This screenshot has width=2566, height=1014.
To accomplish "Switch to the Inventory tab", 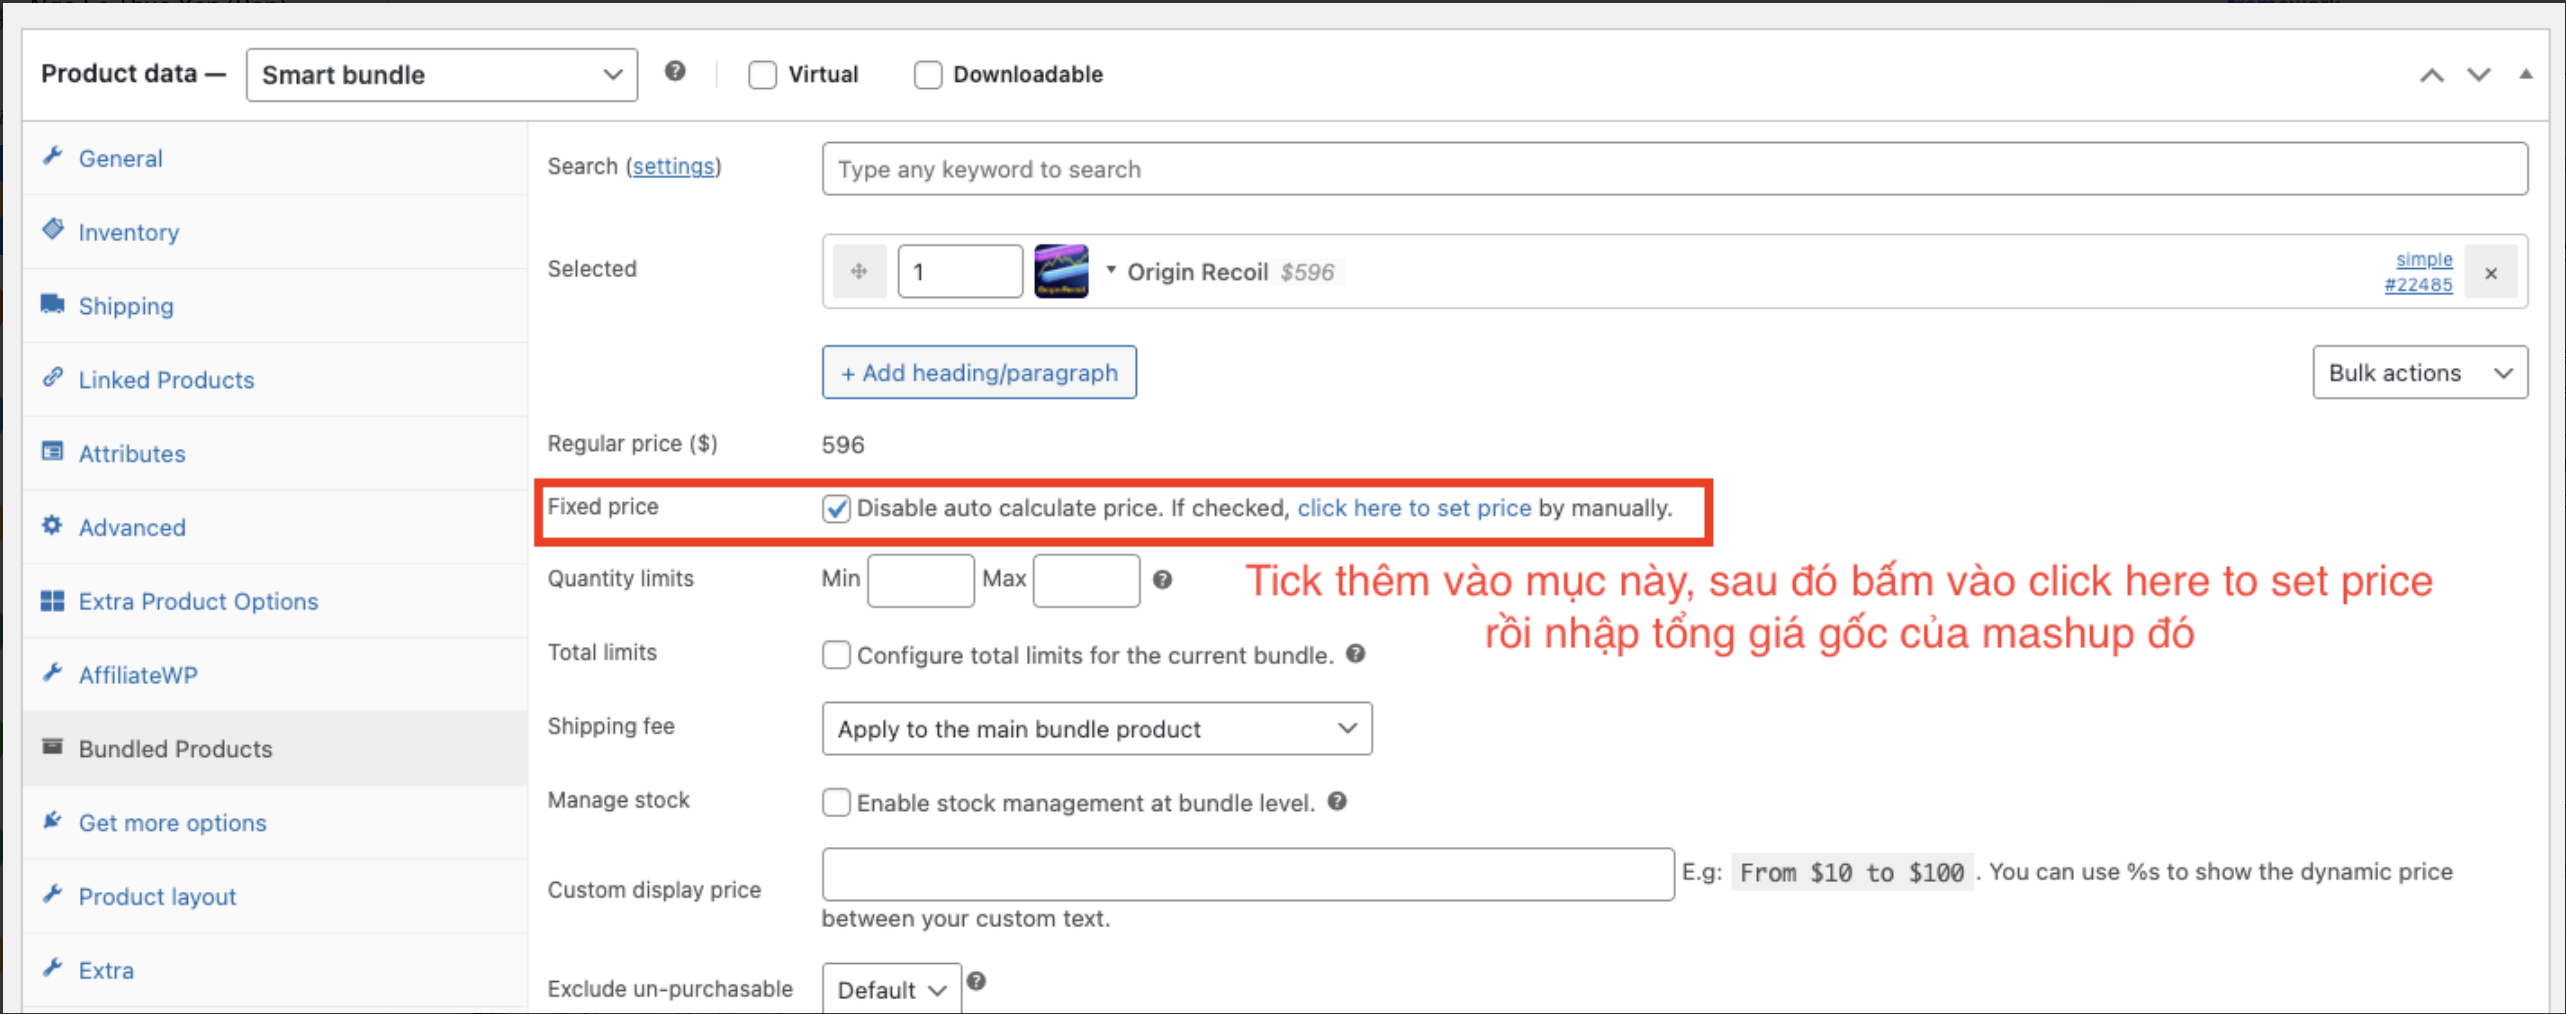I will pos(128,232).
